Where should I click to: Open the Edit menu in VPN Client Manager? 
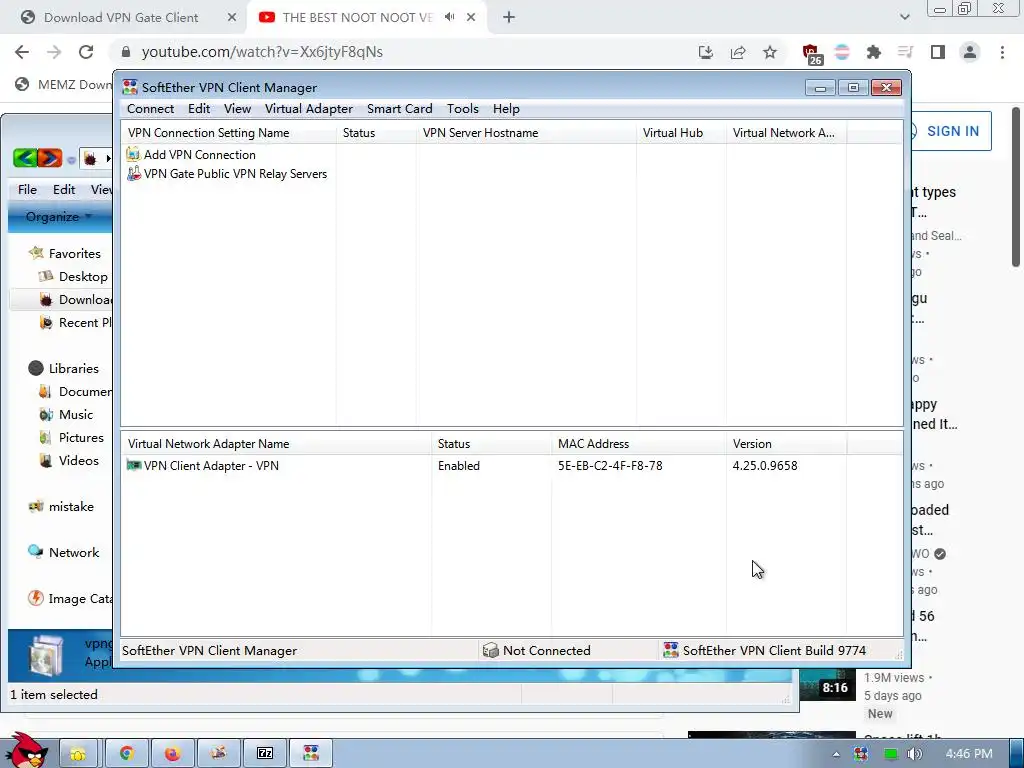(x=199, y=109)
